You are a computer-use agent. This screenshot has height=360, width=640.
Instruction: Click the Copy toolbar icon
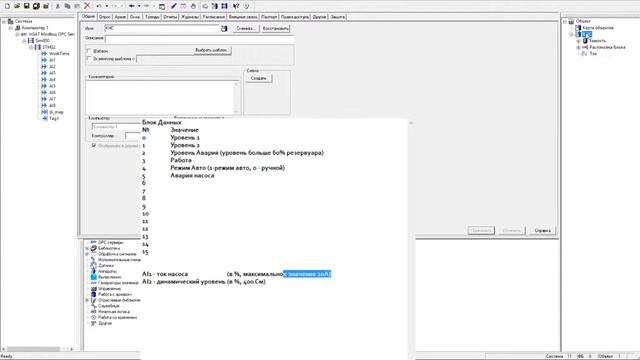(67, 6)
